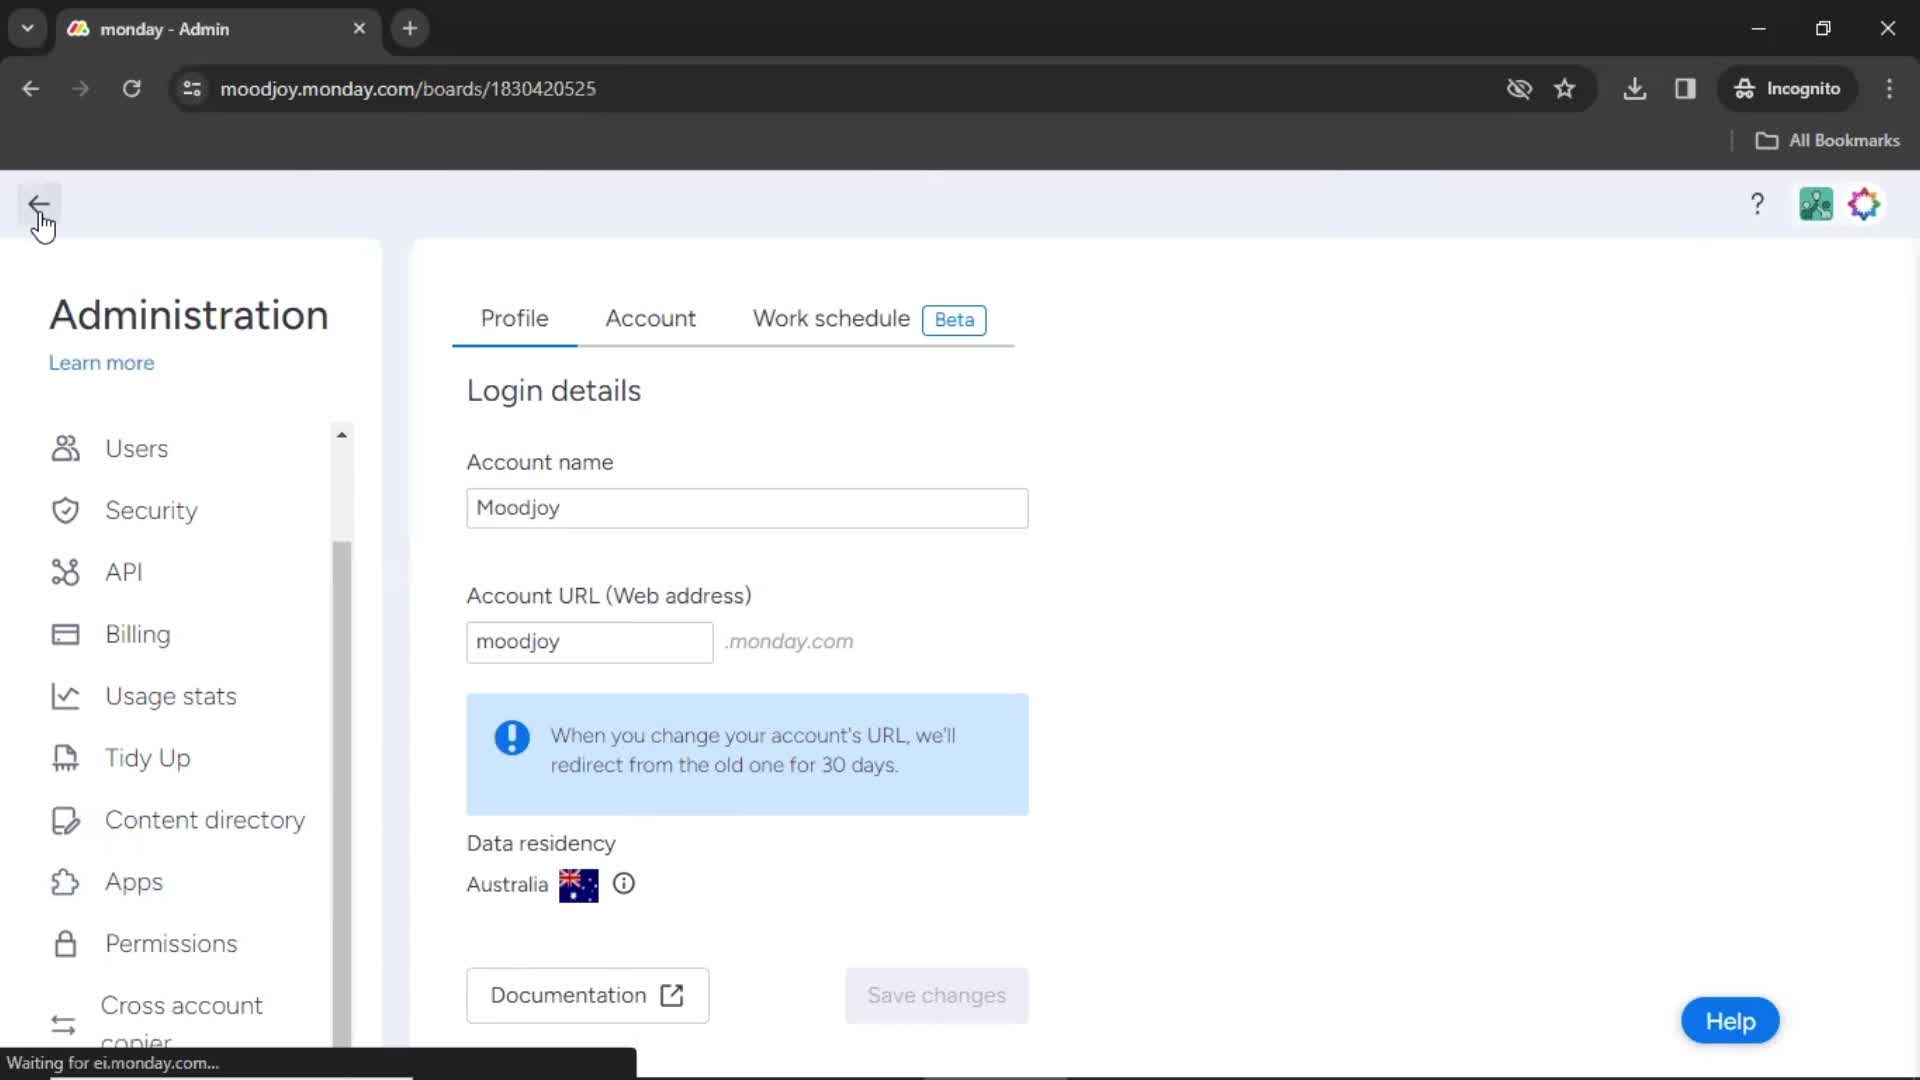The height and width of the screenshot is (1080, 1920).
Task: Select the API icon in sidebar
Action: (65, 572)
